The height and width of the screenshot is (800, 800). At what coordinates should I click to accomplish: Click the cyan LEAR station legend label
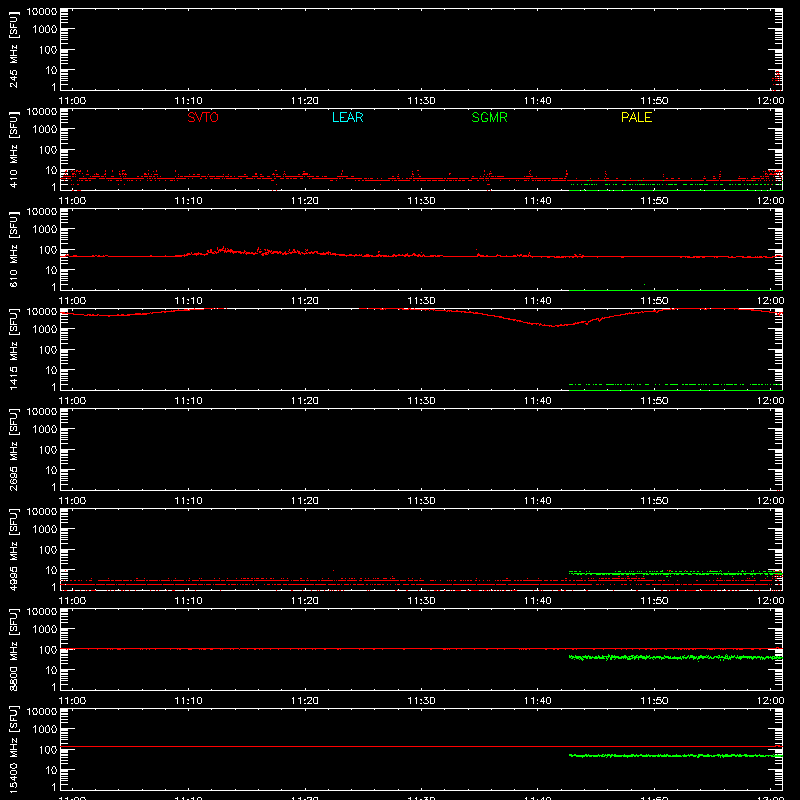347,117
